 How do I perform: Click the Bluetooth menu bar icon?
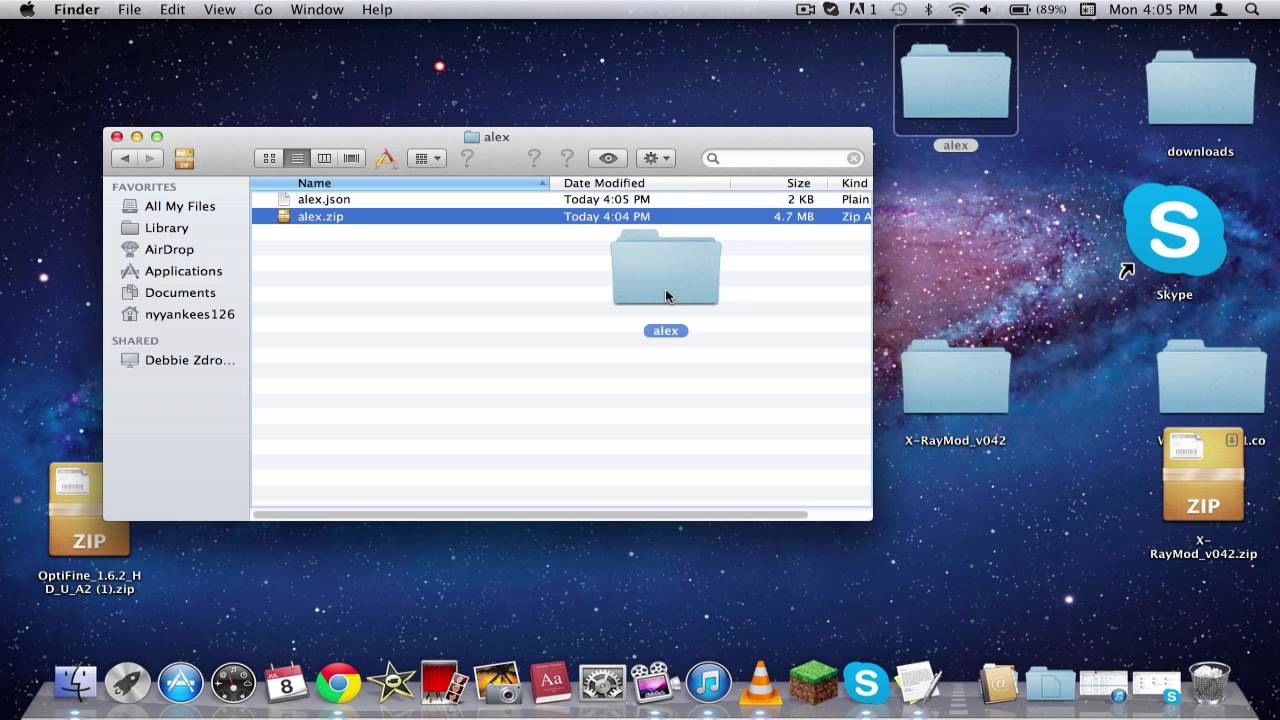pos(928,10)
